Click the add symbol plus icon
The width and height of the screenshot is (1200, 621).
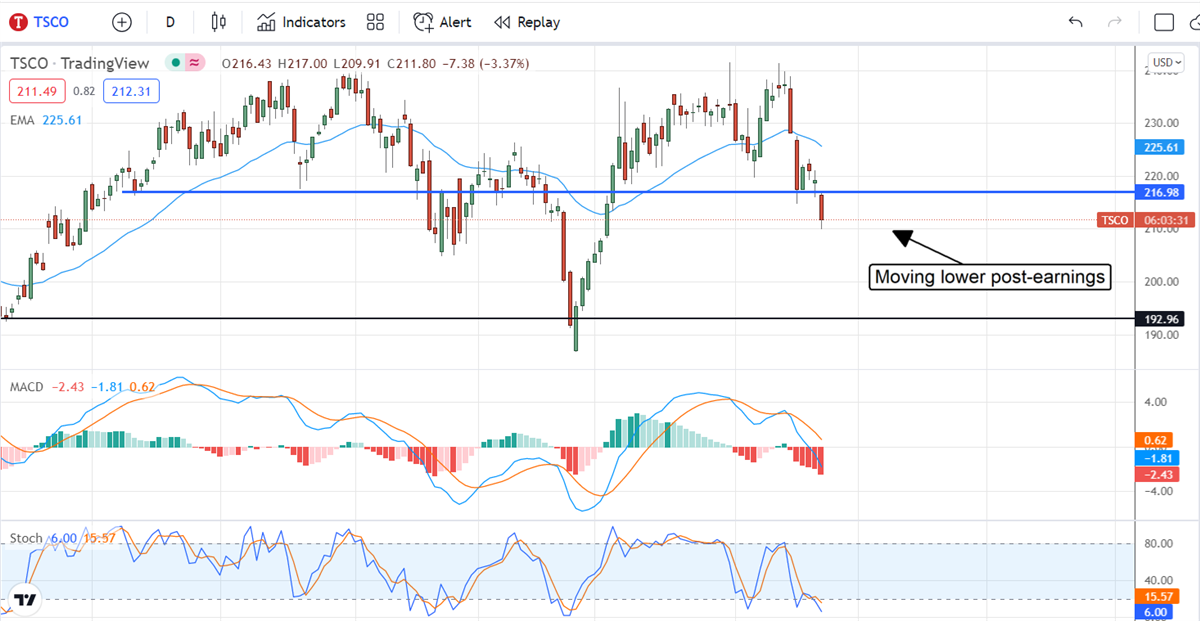[x=122, y=22]
